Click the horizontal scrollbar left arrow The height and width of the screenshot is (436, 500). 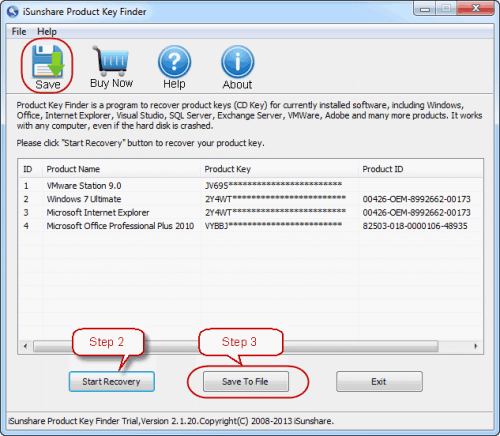point(25,346)
